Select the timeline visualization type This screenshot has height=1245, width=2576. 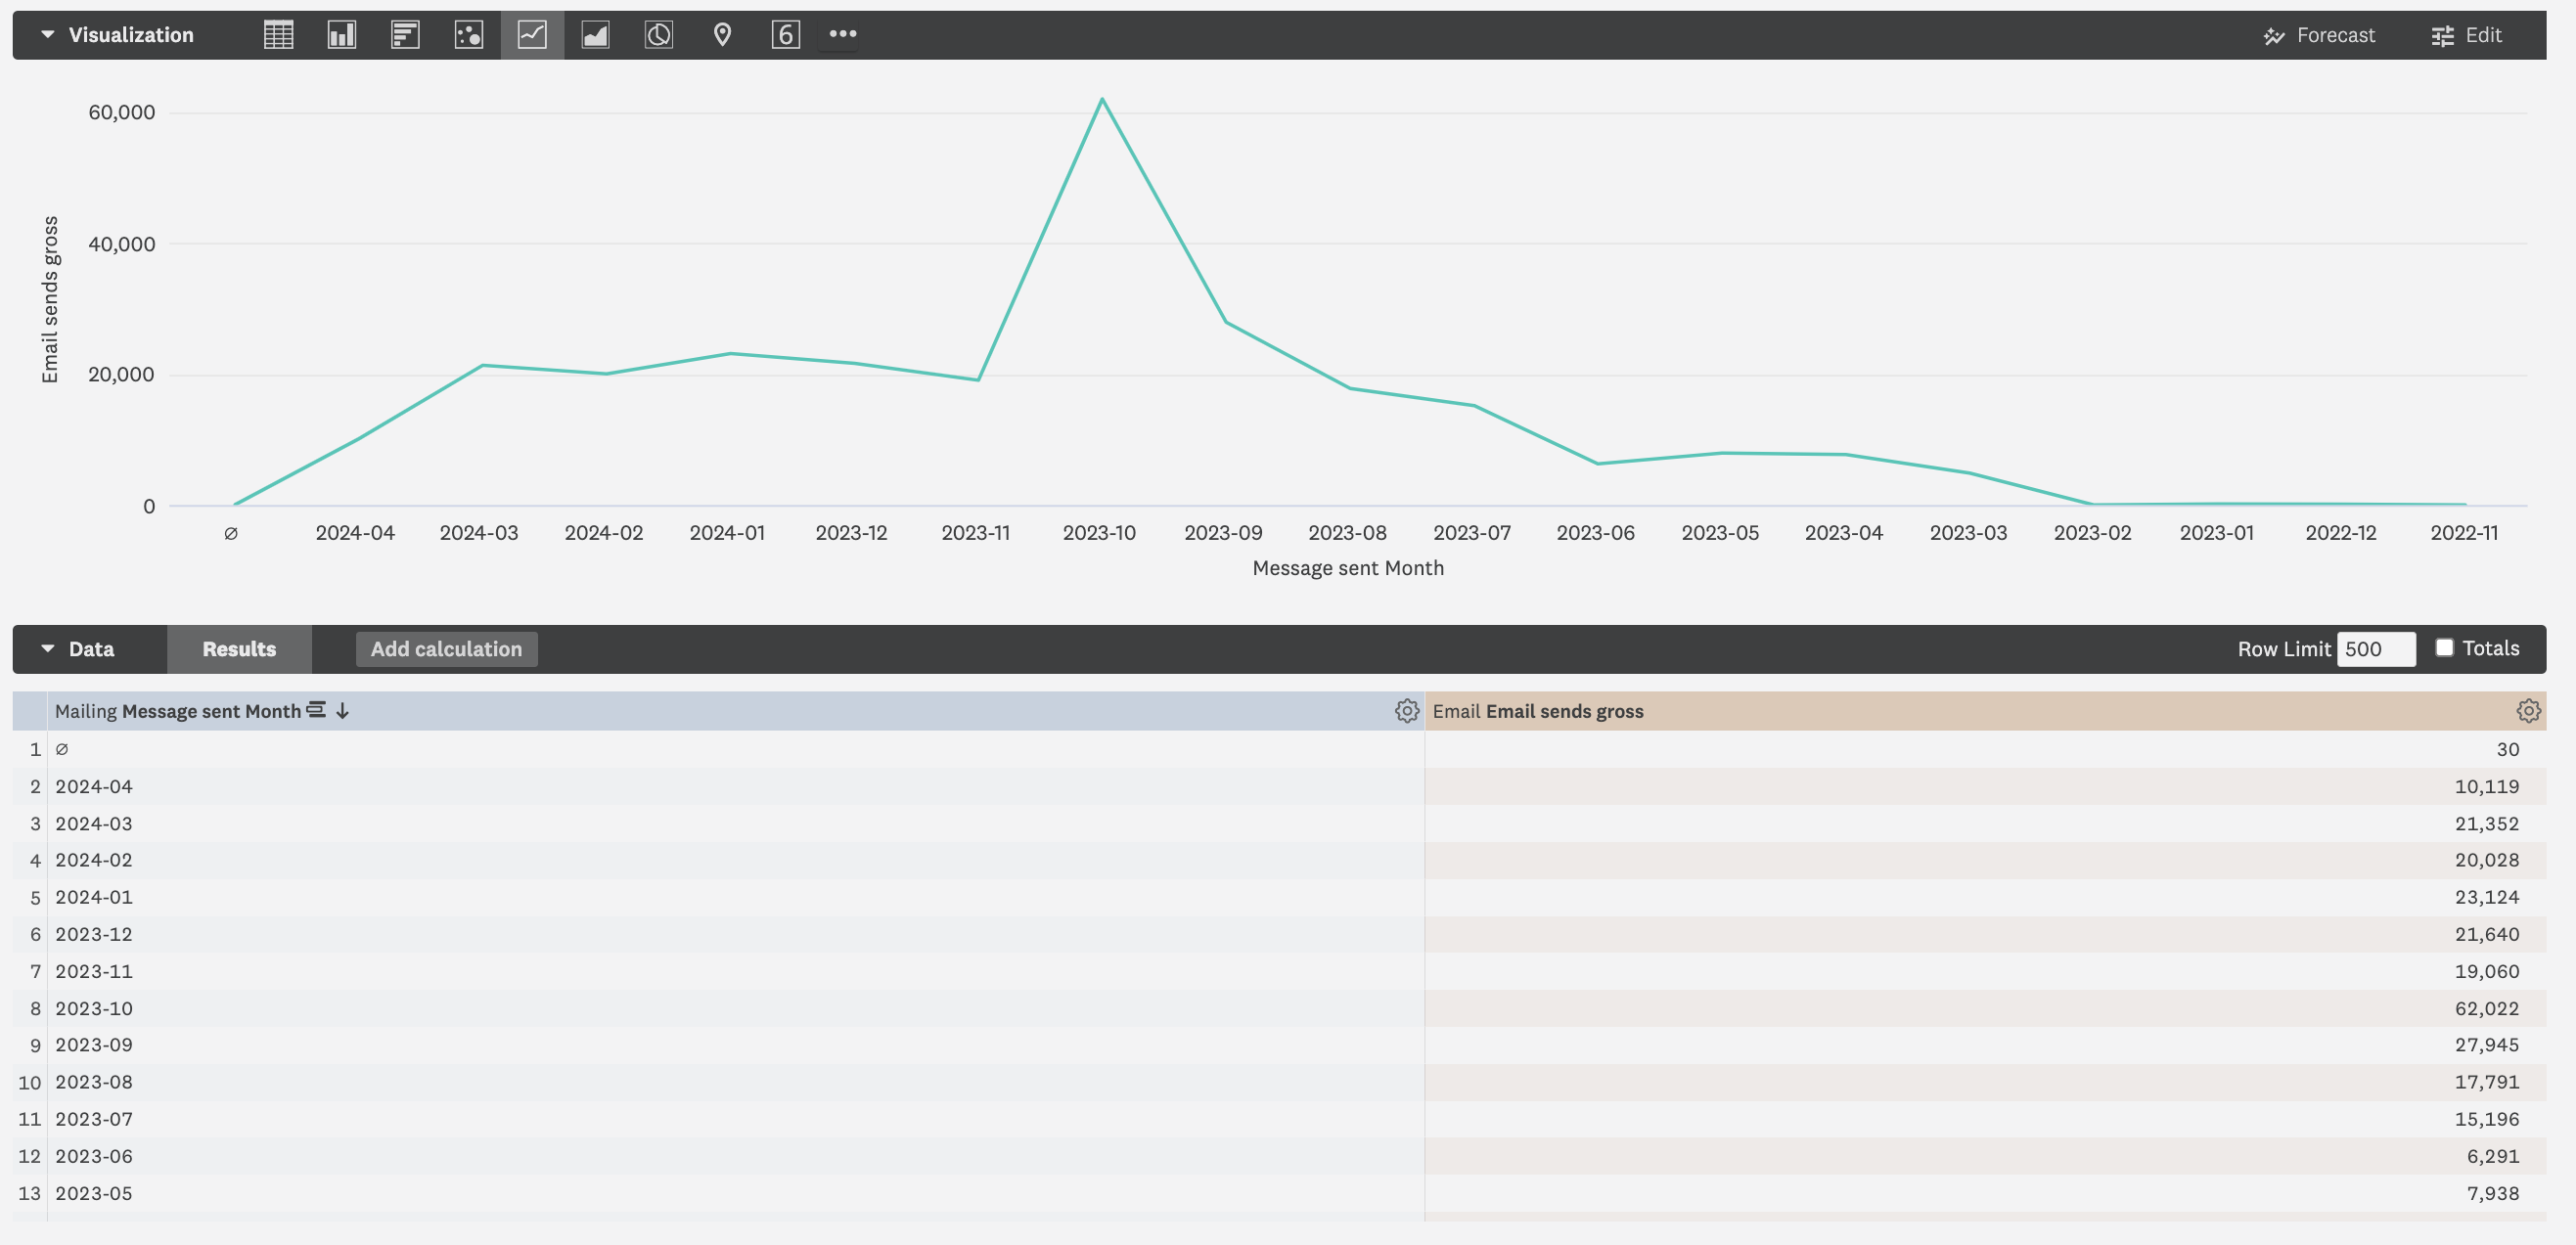click(658, 34)
